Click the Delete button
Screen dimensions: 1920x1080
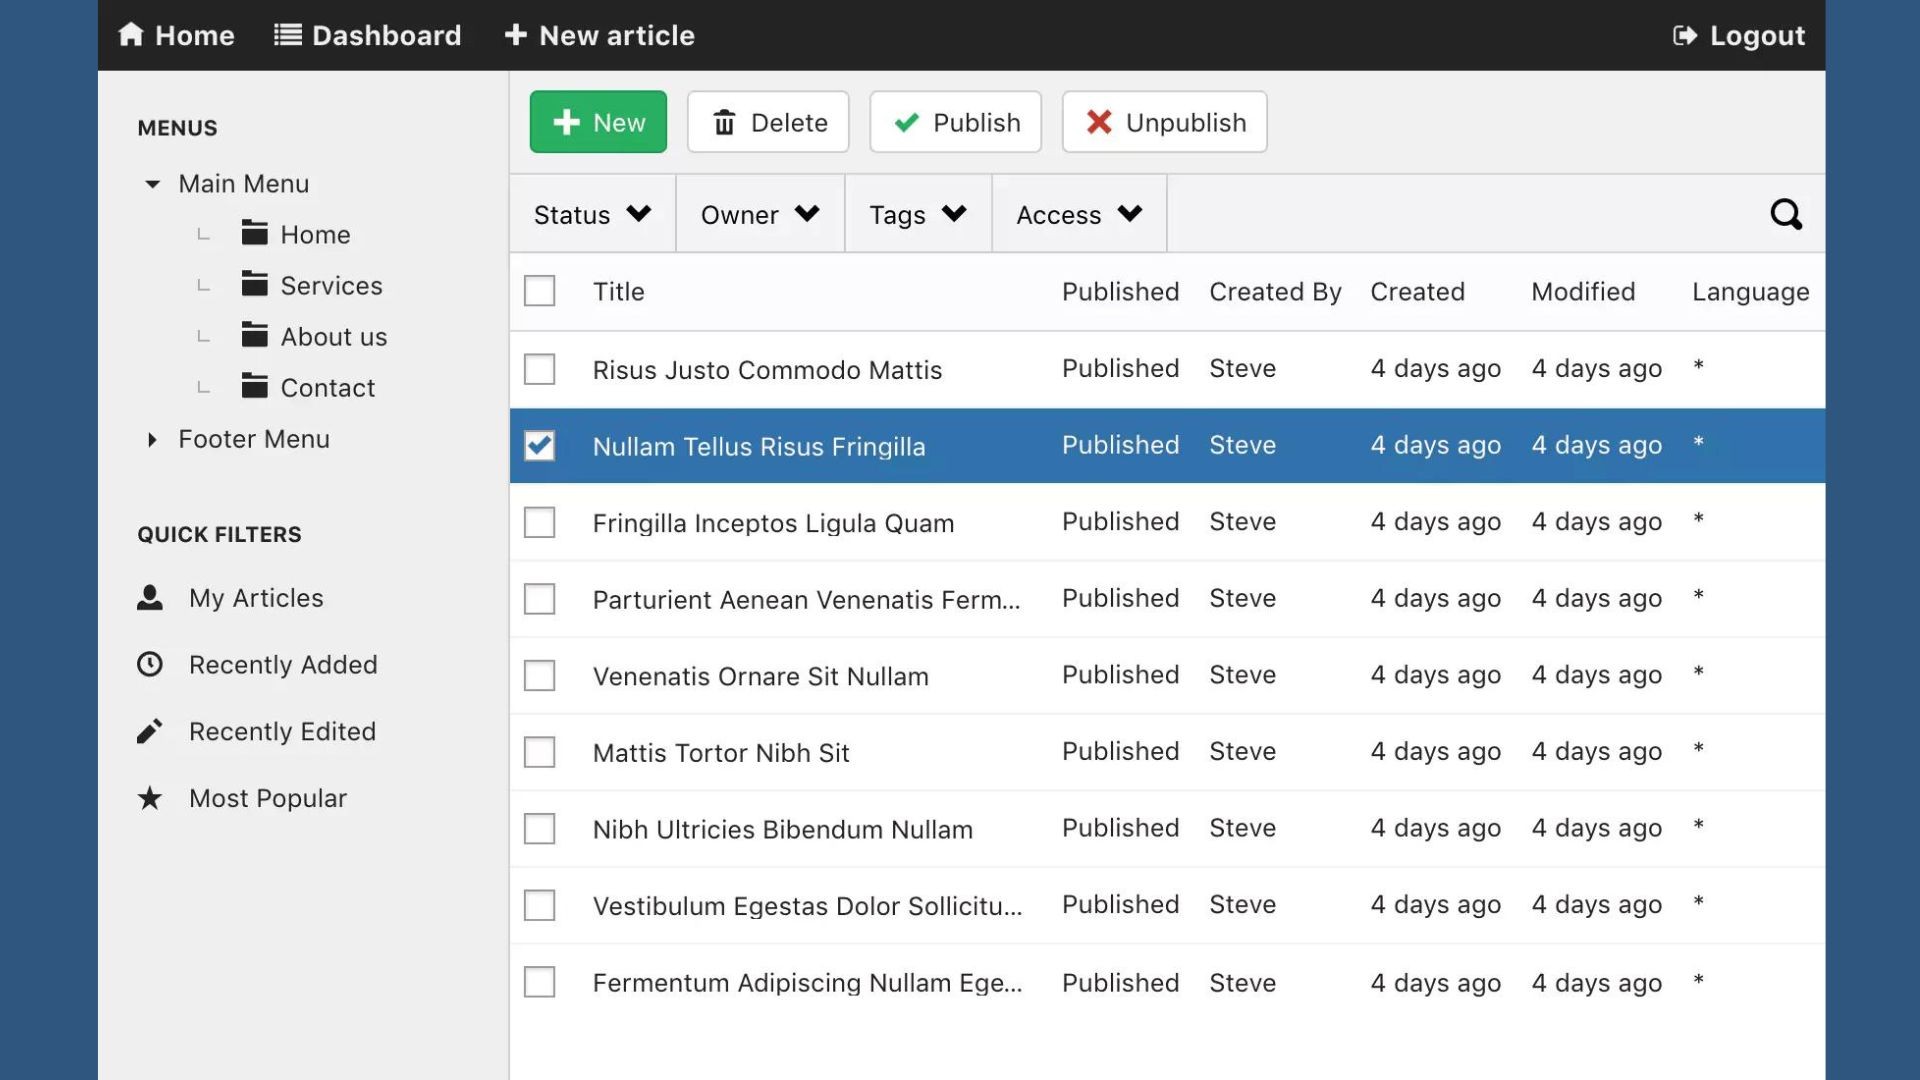tap(768, 122)
